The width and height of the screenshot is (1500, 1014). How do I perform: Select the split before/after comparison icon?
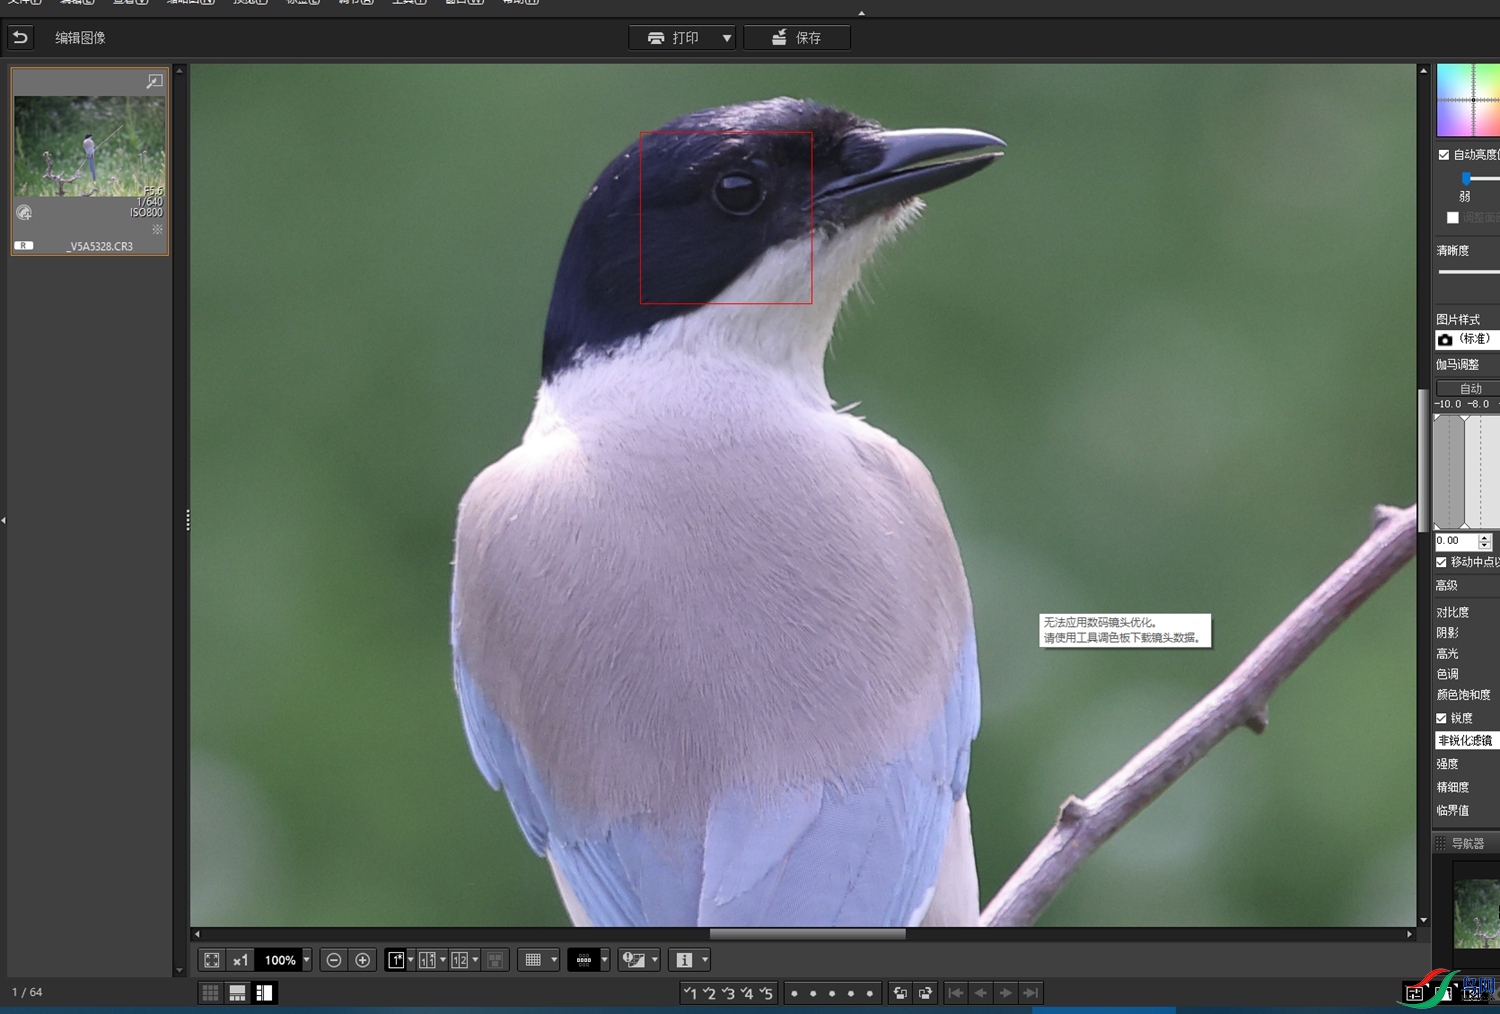coord(427,960)
